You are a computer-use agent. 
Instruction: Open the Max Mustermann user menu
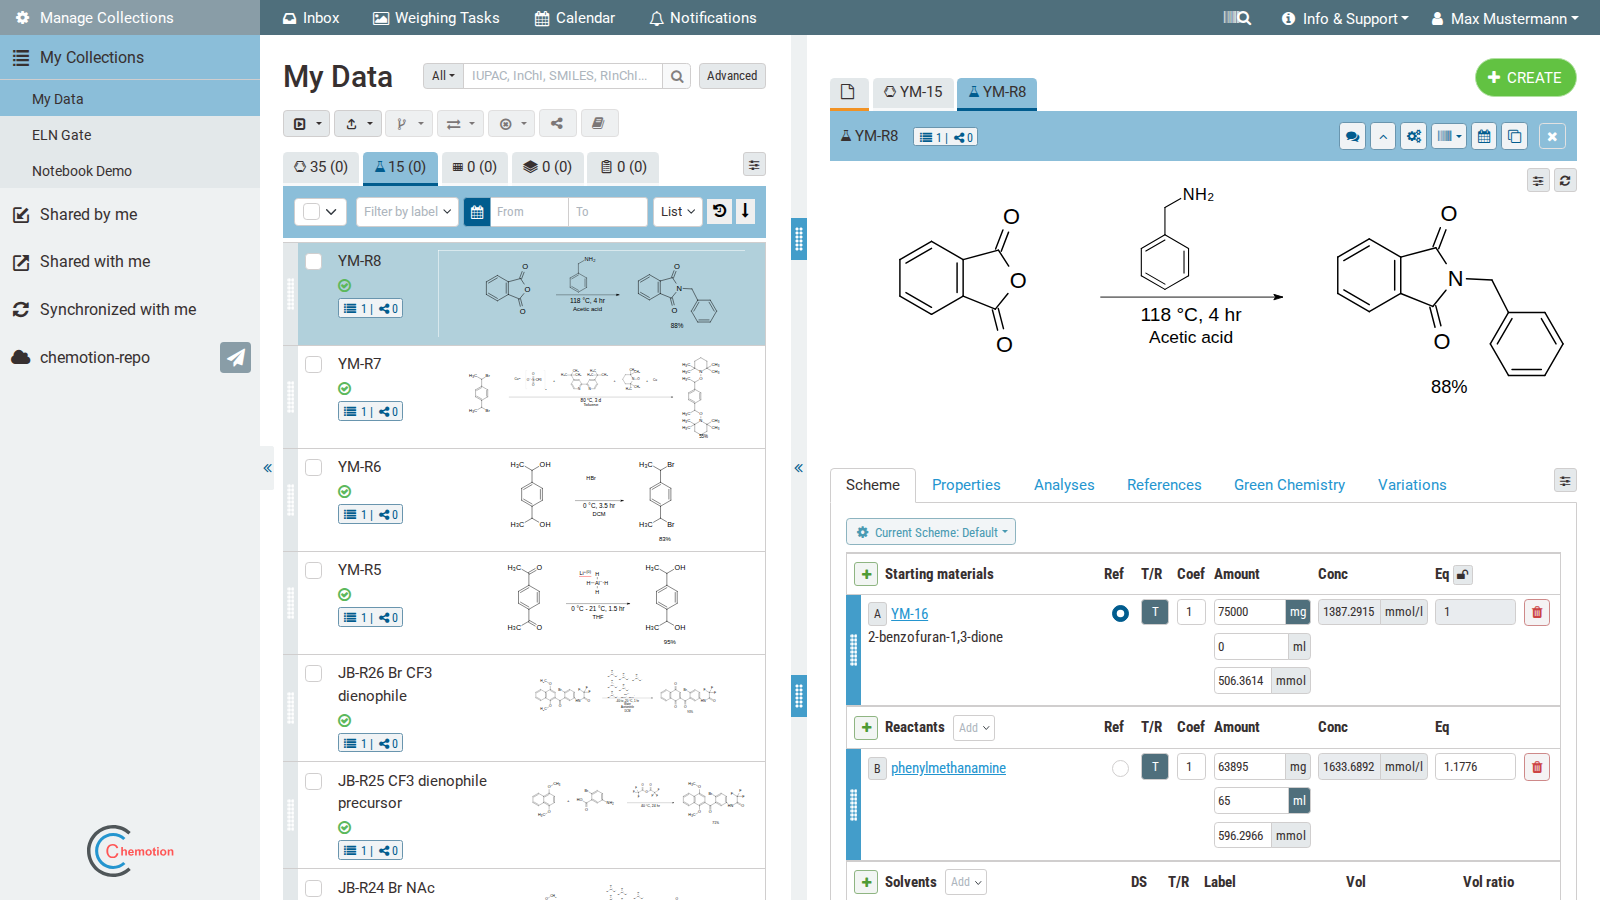coord(1505,18)
